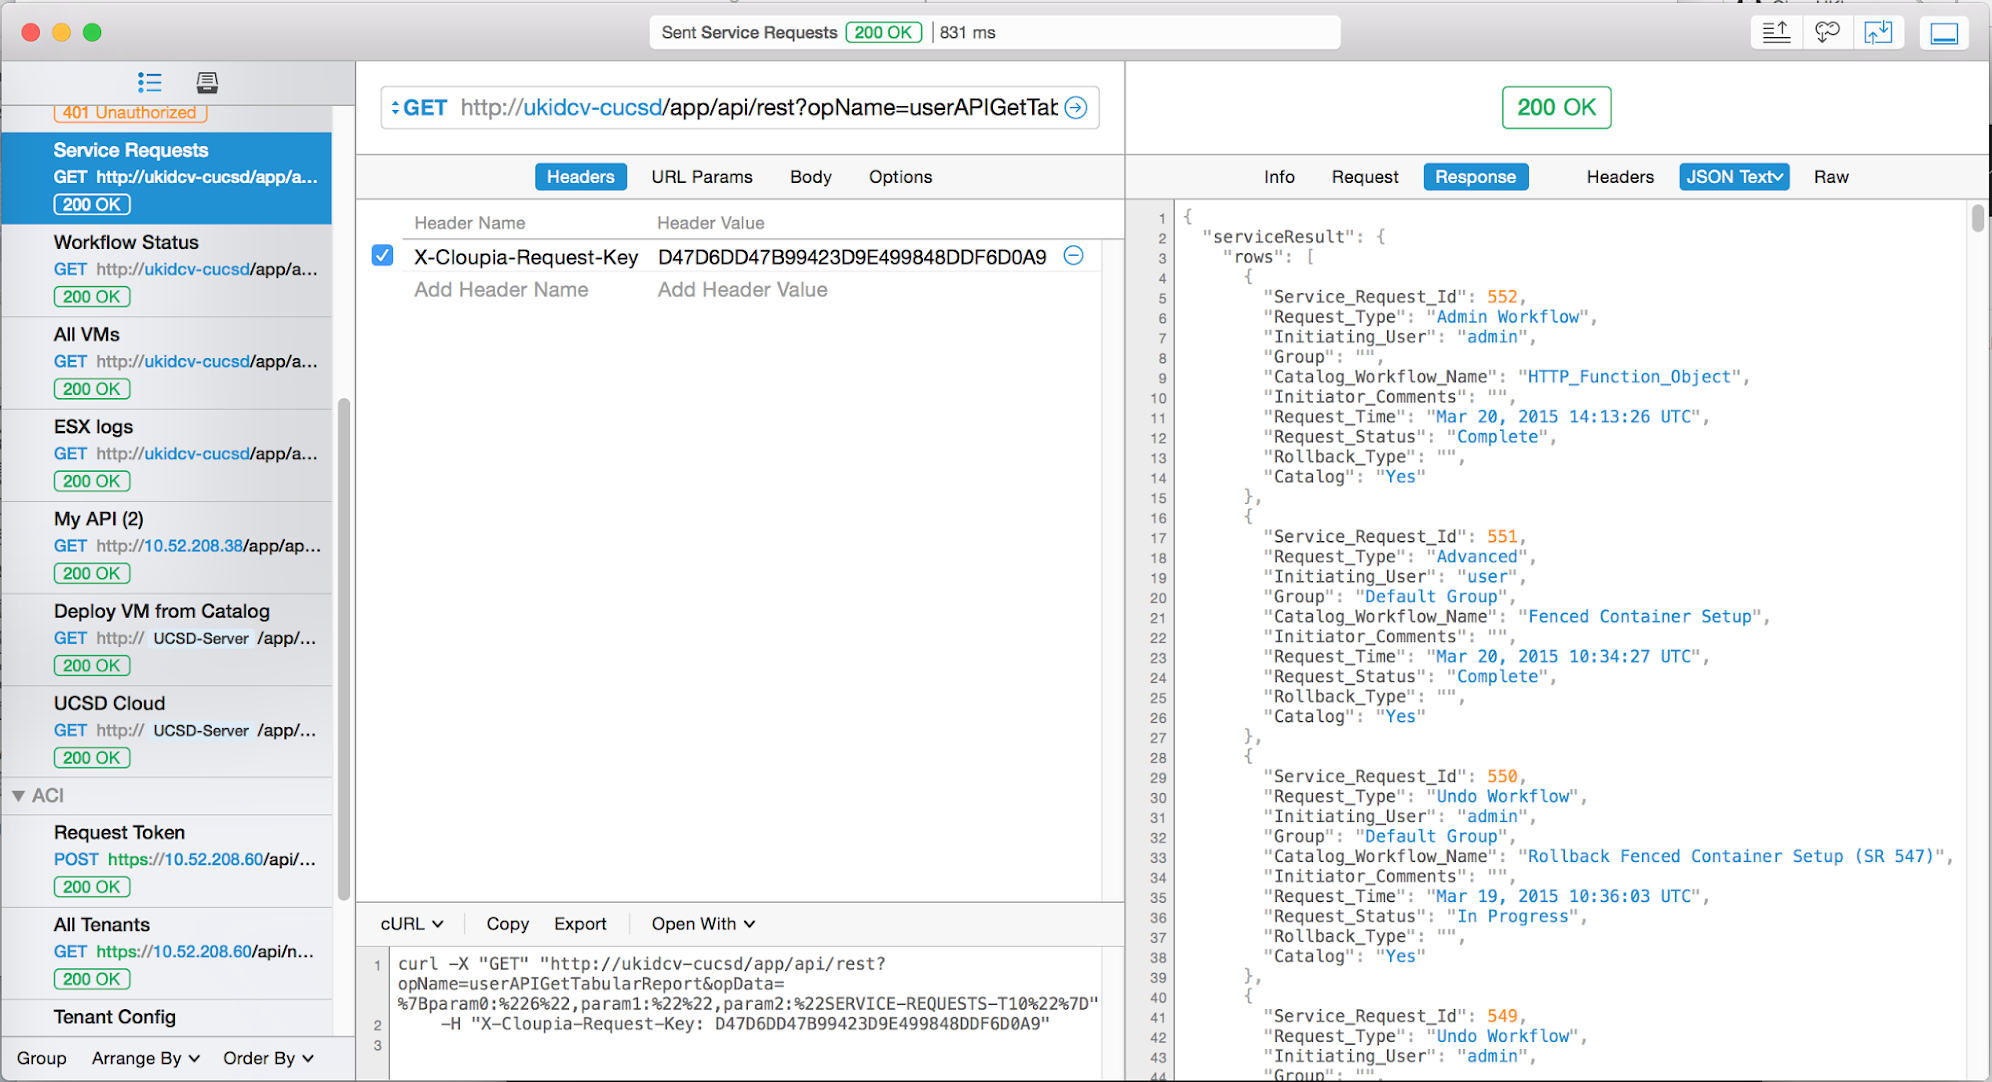This screenshot has width=1992, height=1082.
Task: Toggle the bottom panel layout icon
Action: point(1943,33)
